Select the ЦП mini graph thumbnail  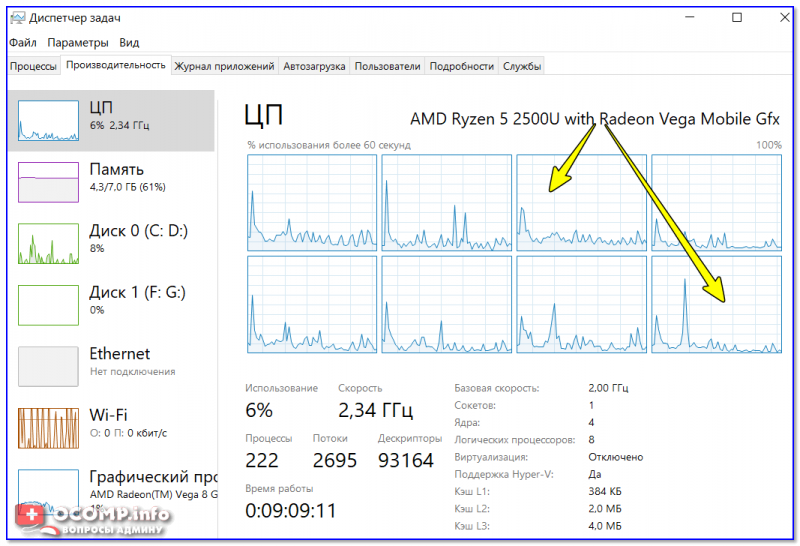(x=48, y=120)
